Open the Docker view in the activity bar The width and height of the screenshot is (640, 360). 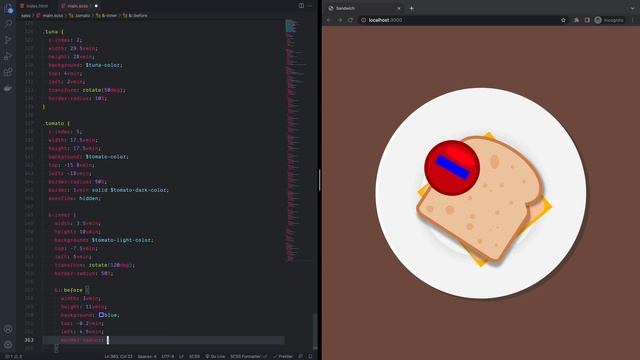(x=8, y=88)
